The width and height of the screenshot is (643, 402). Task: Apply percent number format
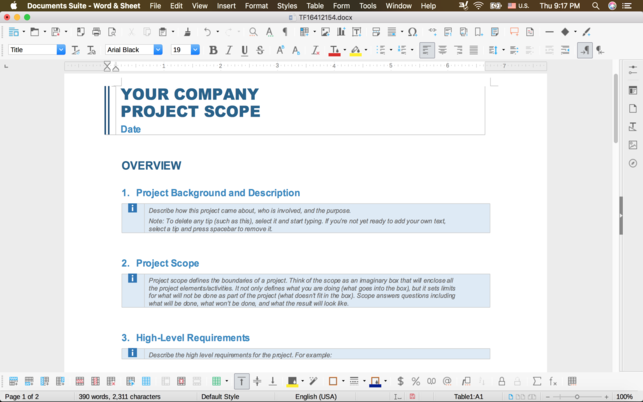click(x=416, y=381)
